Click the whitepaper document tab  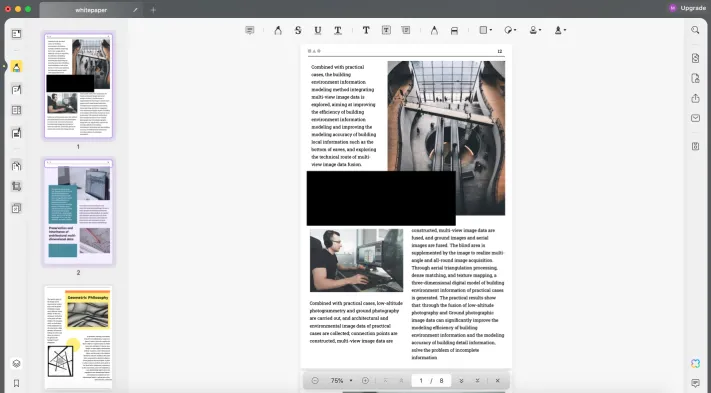tap(91, 10)
